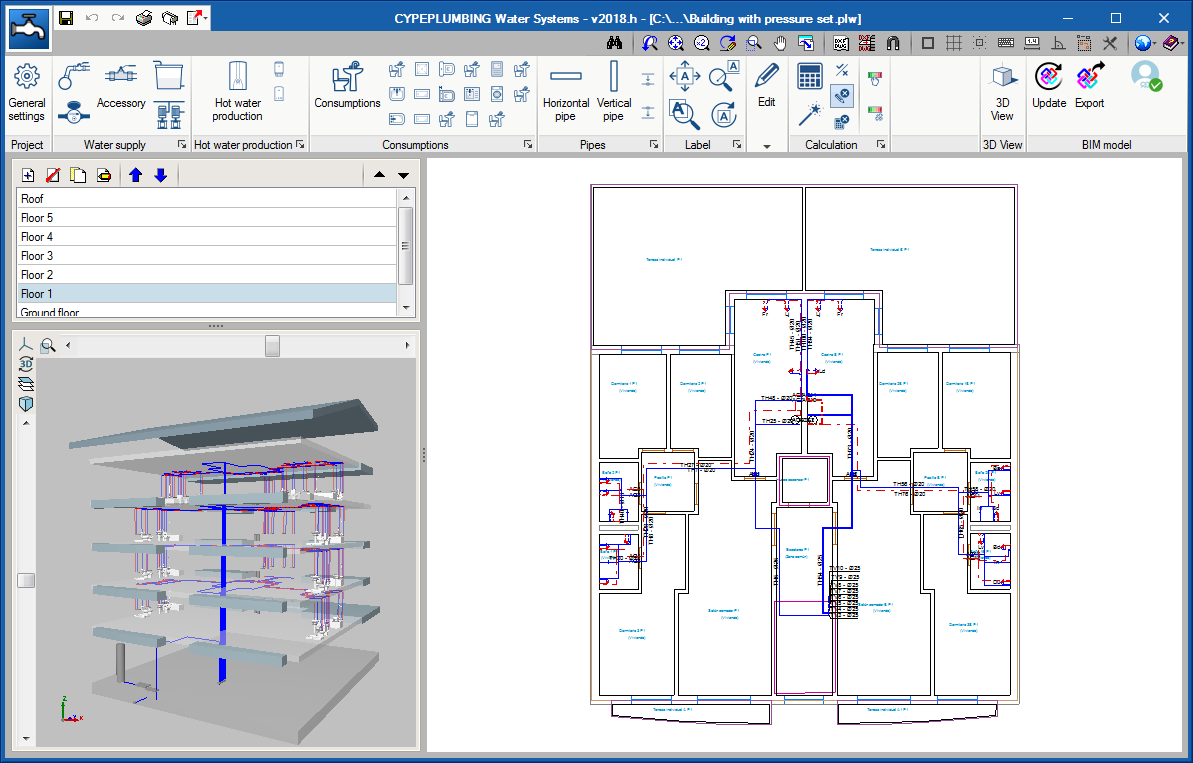Expand the Calculation group launcher
Screen dimensions: 1193x763
click(x=880, y=144)
